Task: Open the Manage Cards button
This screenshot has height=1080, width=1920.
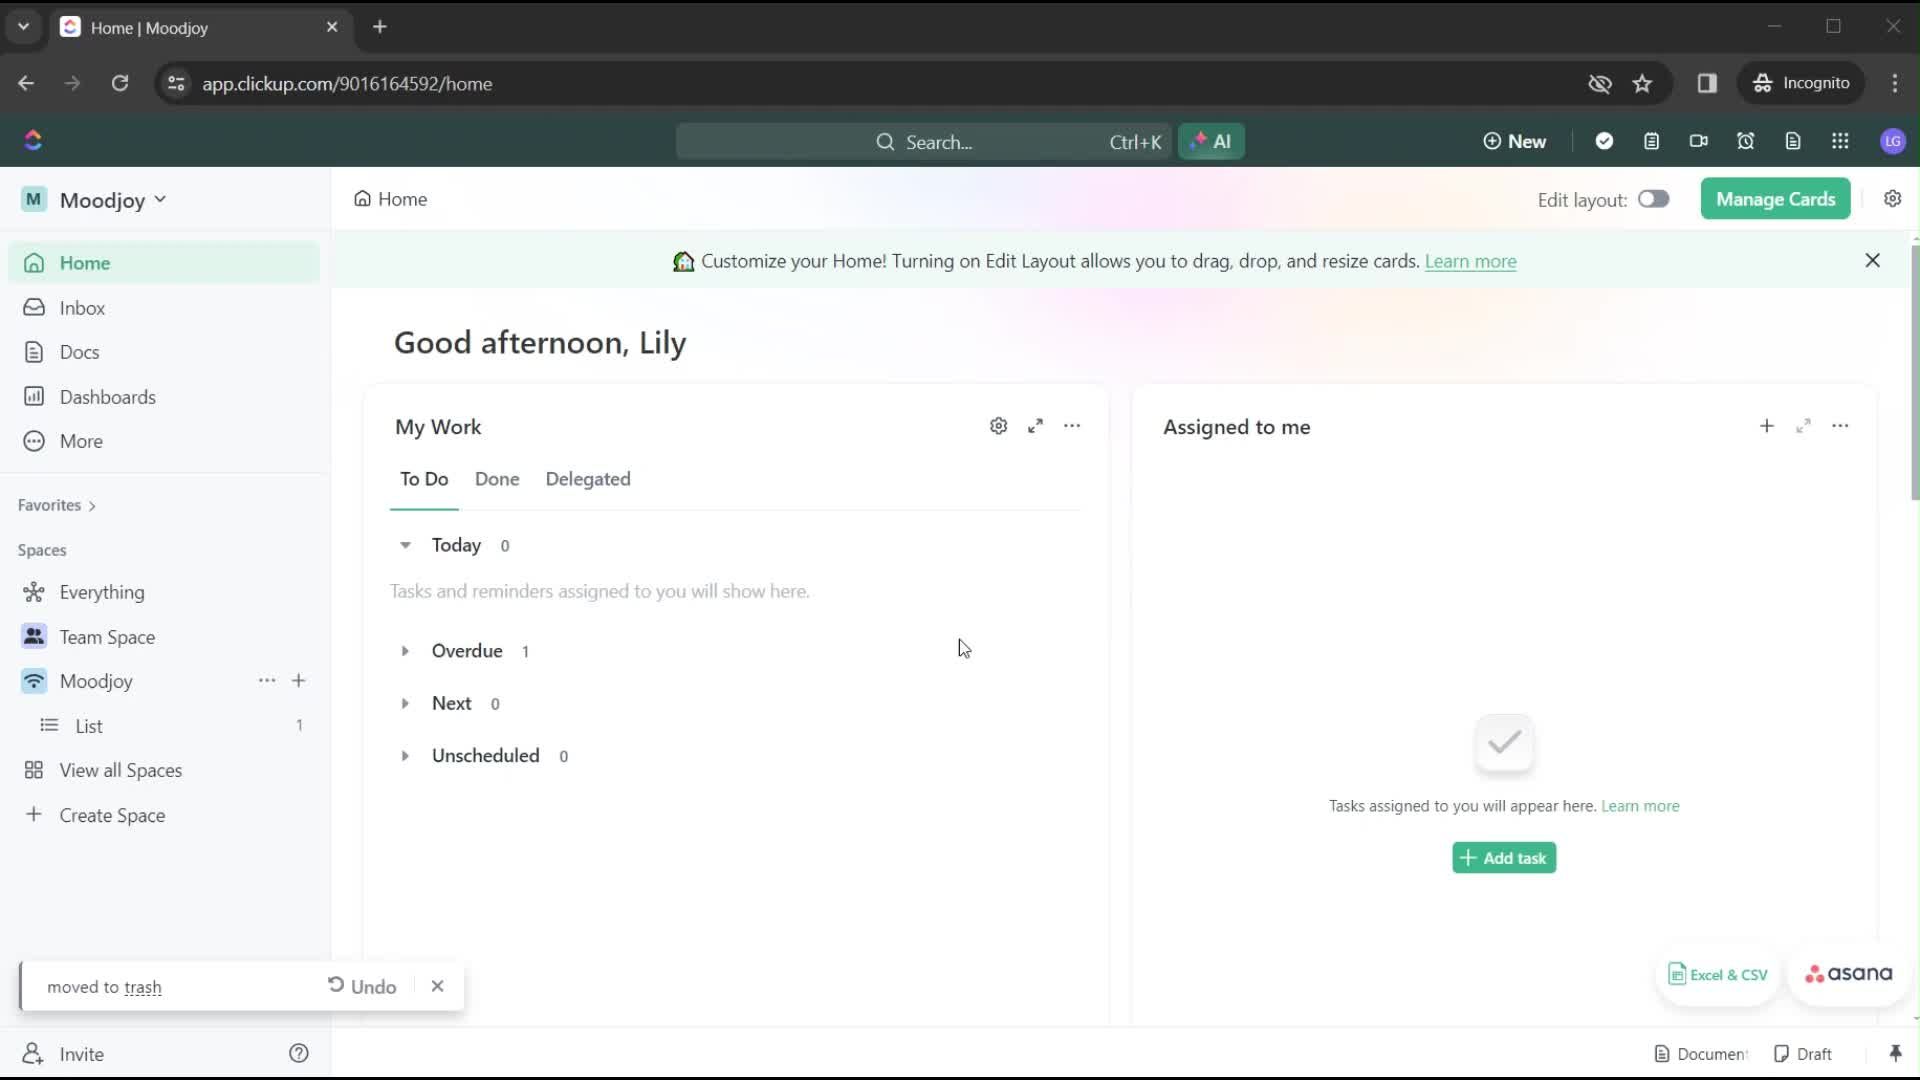Action: 1776,199
